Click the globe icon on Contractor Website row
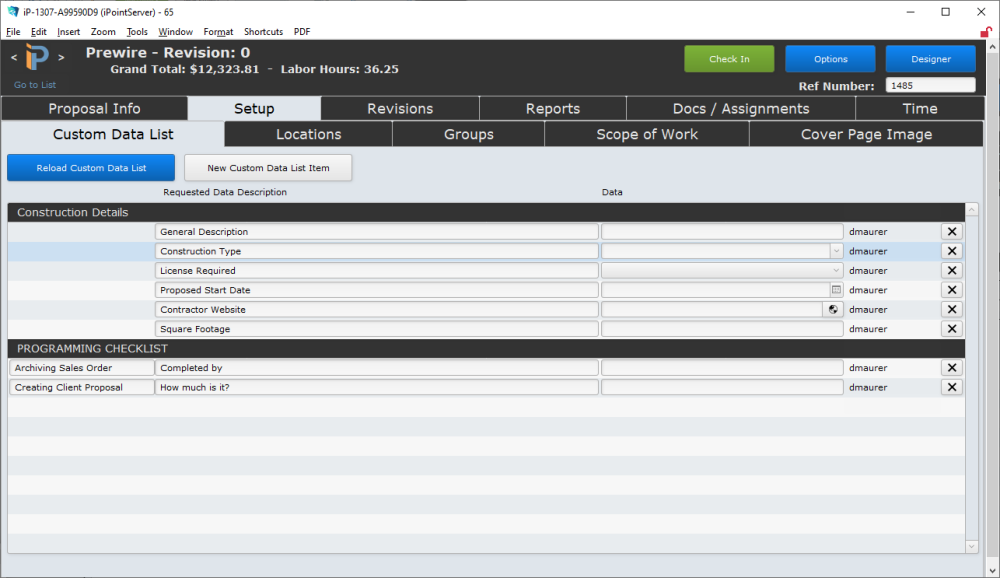The height and width of the screenshot is (578, 1000). (832, 309)
